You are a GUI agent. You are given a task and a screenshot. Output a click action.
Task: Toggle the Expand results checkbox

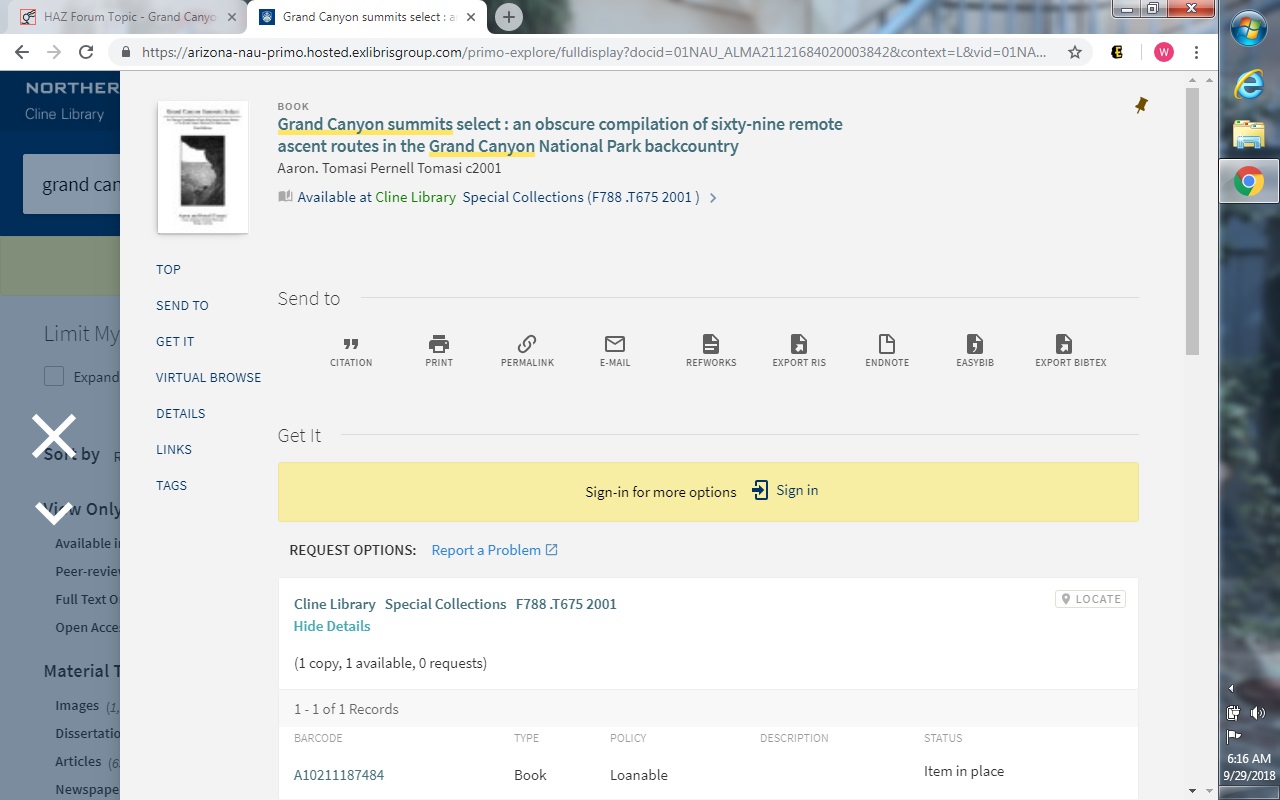click(54, 377)
